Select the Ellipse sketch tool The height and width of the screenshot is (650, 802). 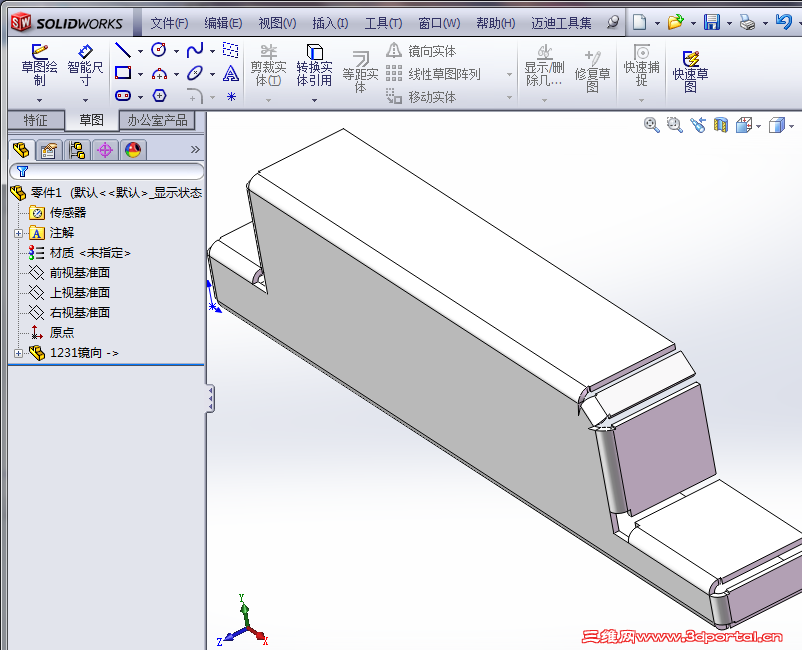pos(195,73)
